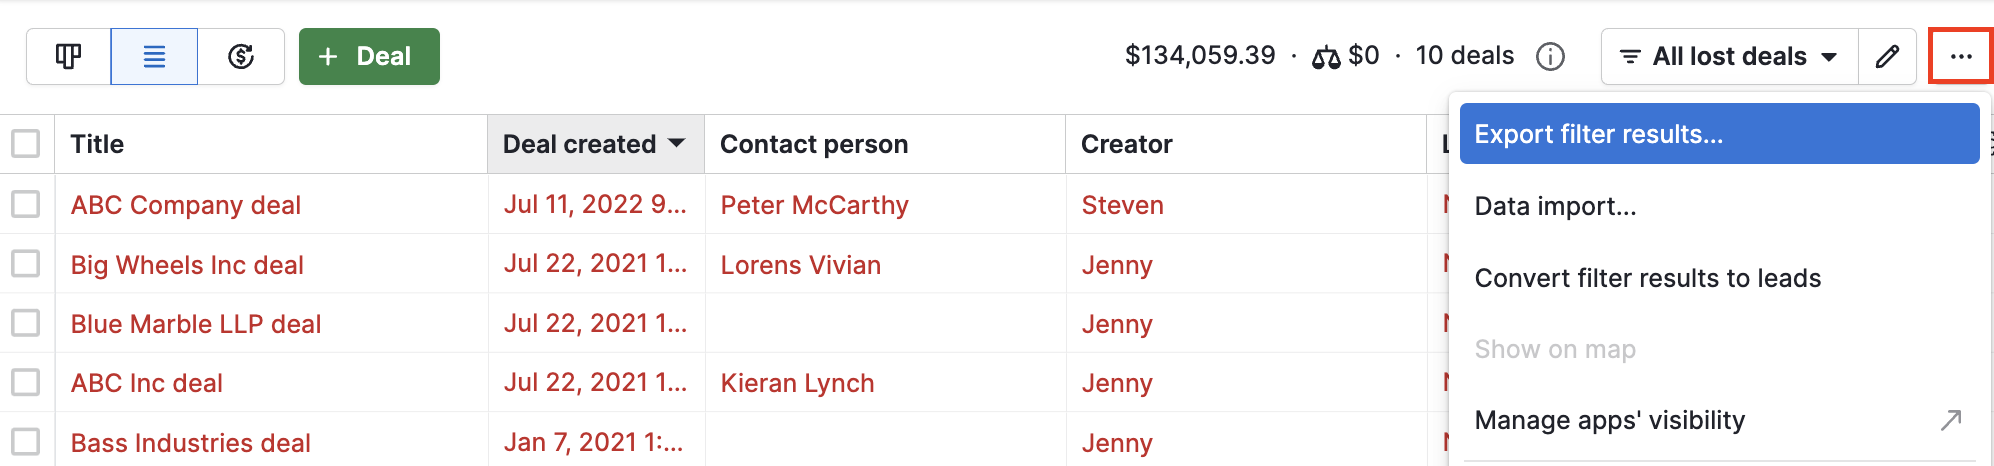Click the pencil edit filter icon
Image resolution: width=1994 pixels, height=466 pixels.
pos(1887,57)
